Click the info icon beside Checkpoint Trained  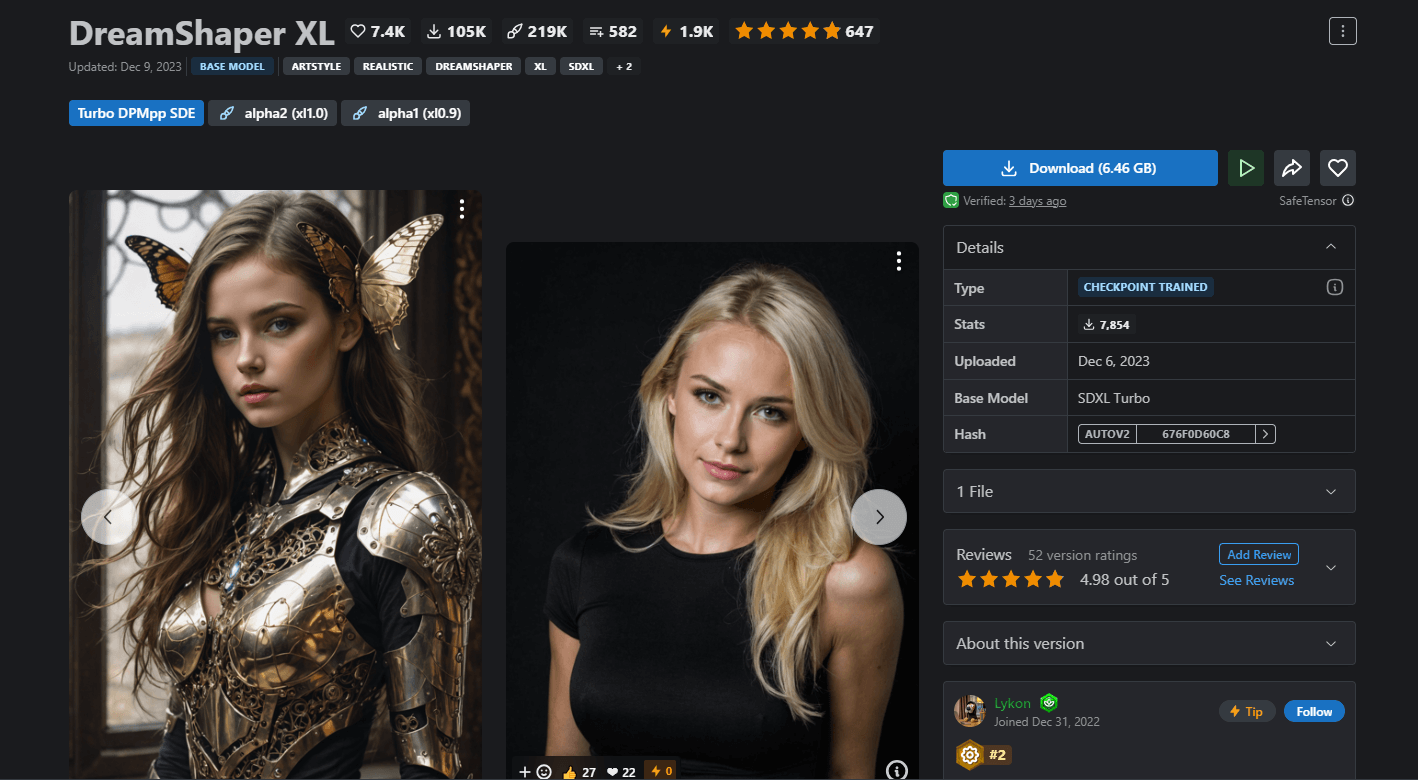[x=1334, y=288]
